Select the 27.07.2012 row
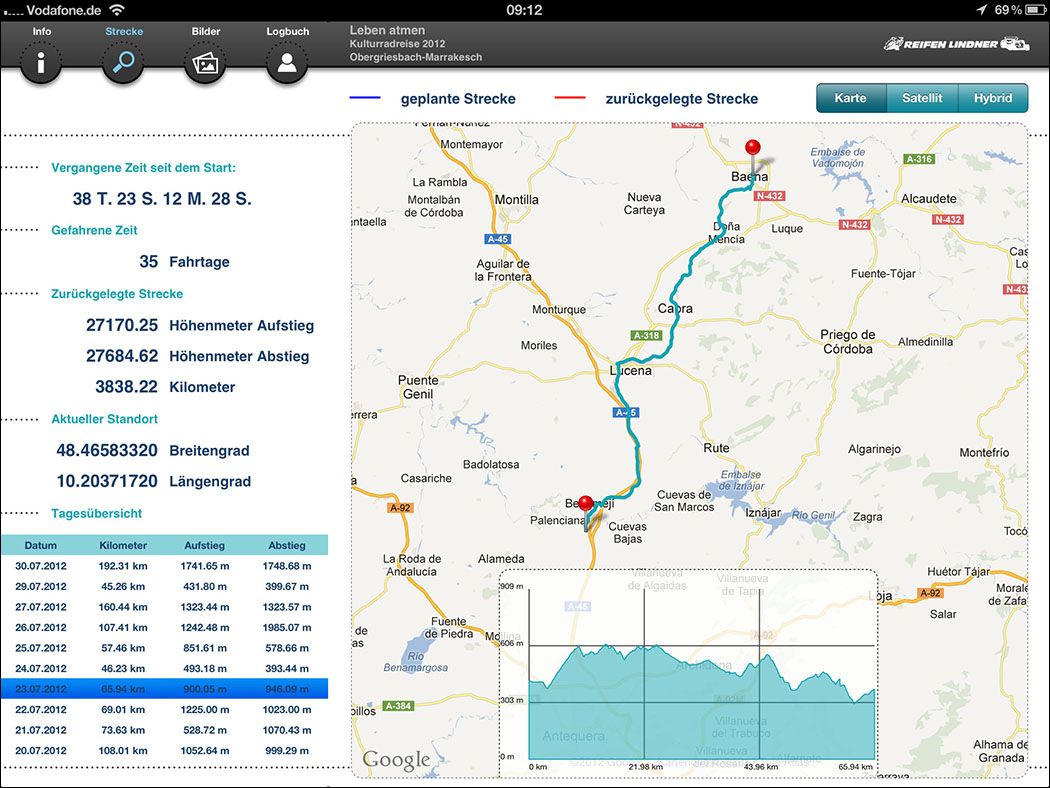Viewport: 1050px width, 788px height. (164, 607)
